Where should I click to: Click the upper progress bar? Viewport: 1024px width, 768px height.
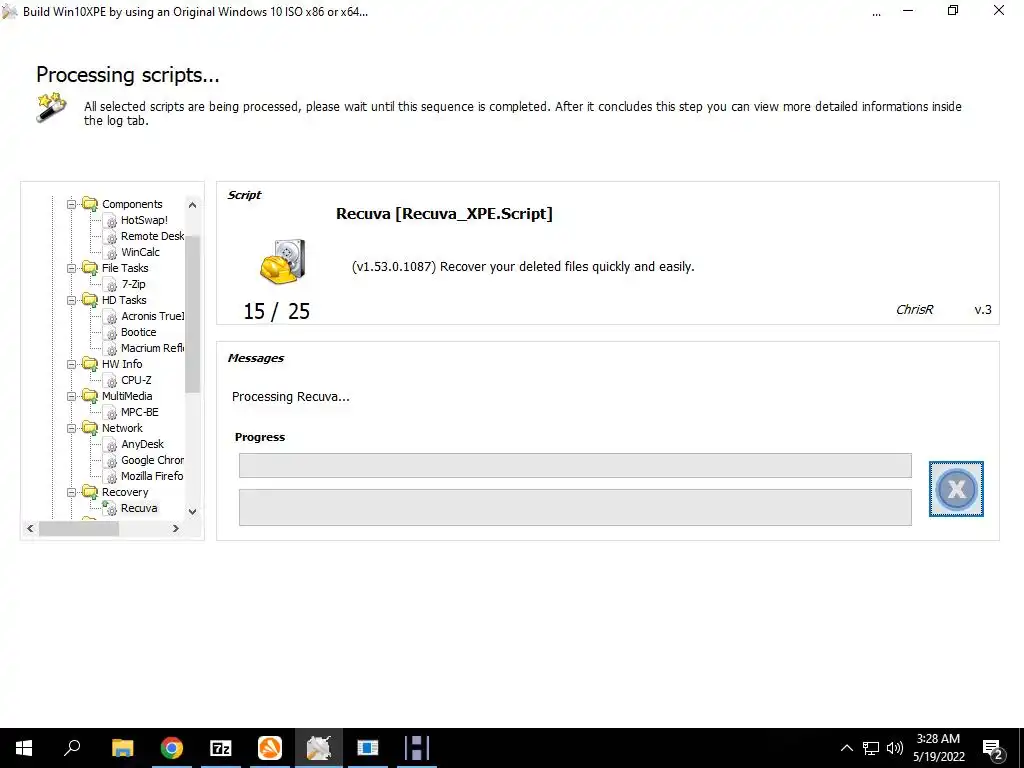click(x=575, y=466)
